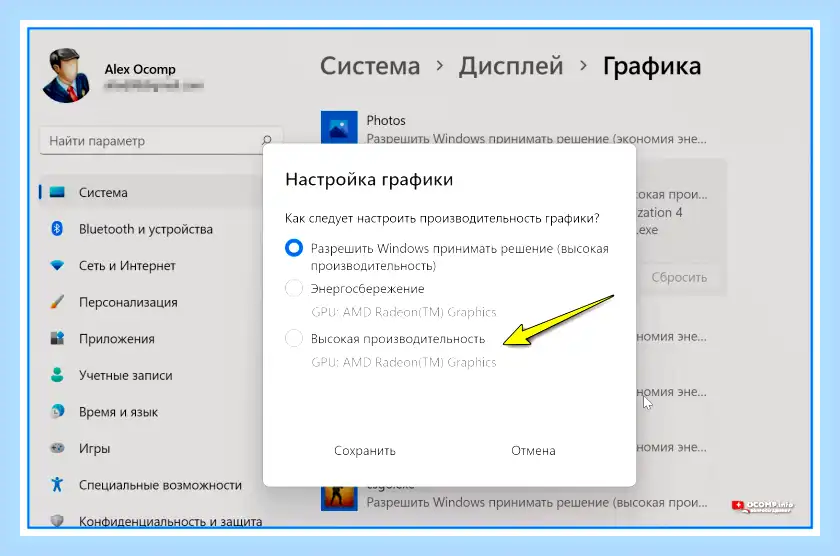The image size is (840, 556).
Task: Click the Настройка графики dialog title
Action: point(369,179)
